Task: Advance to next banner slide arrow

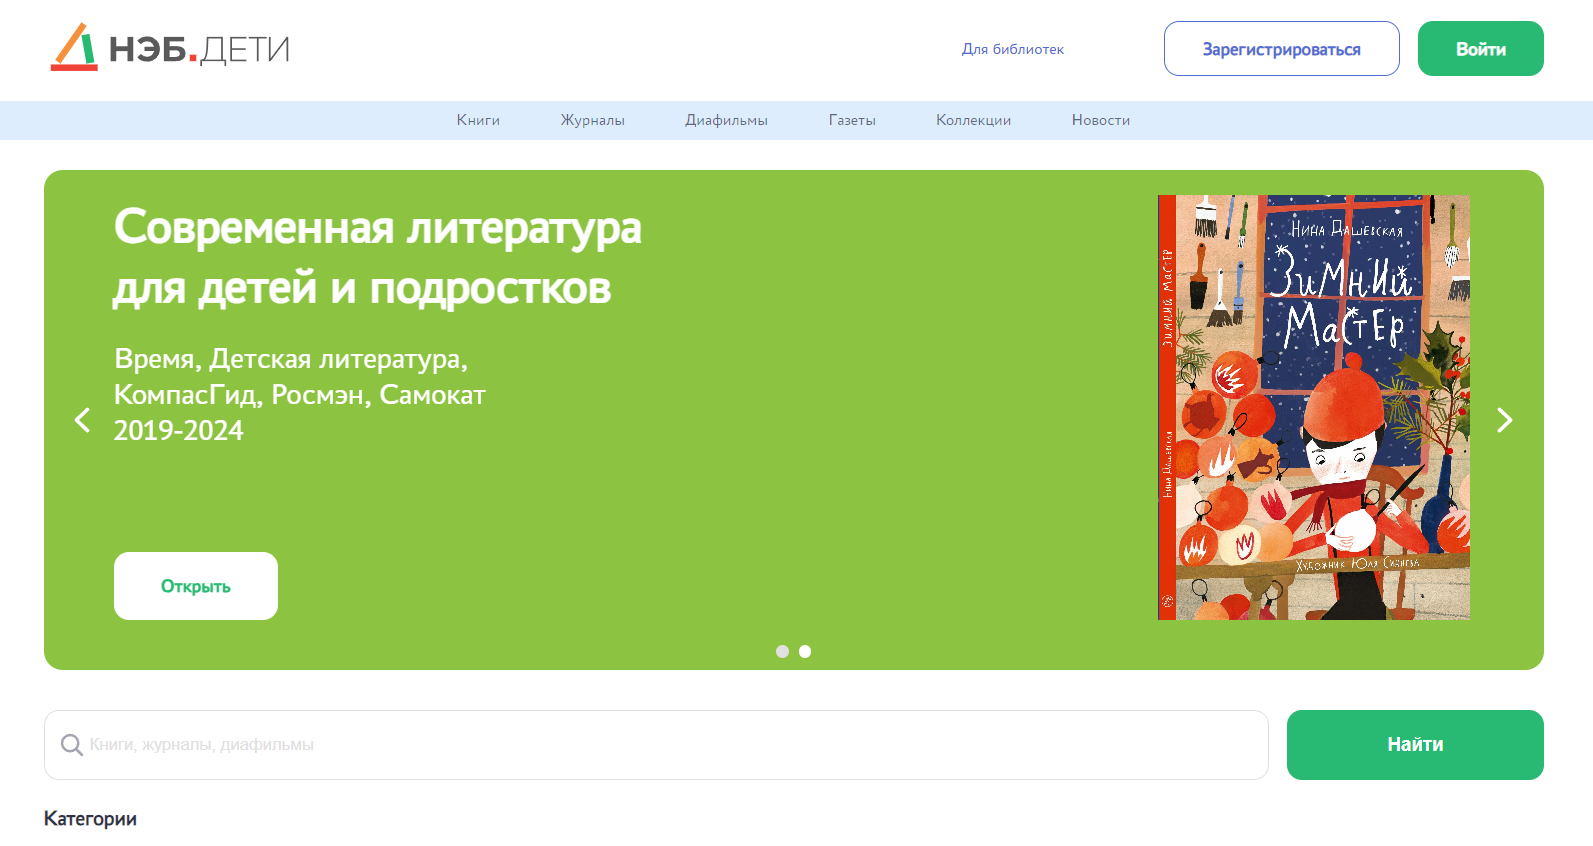Action: pos(1504,420)
